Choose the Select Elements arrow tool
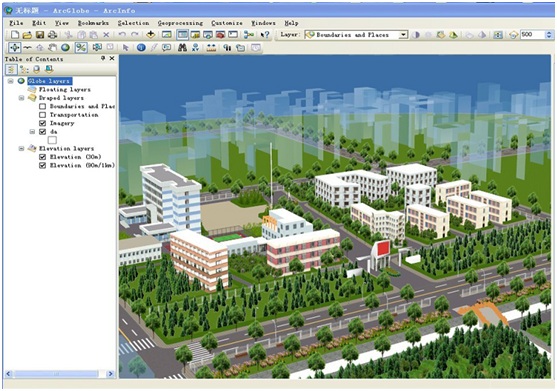 (x=125, y=48)
